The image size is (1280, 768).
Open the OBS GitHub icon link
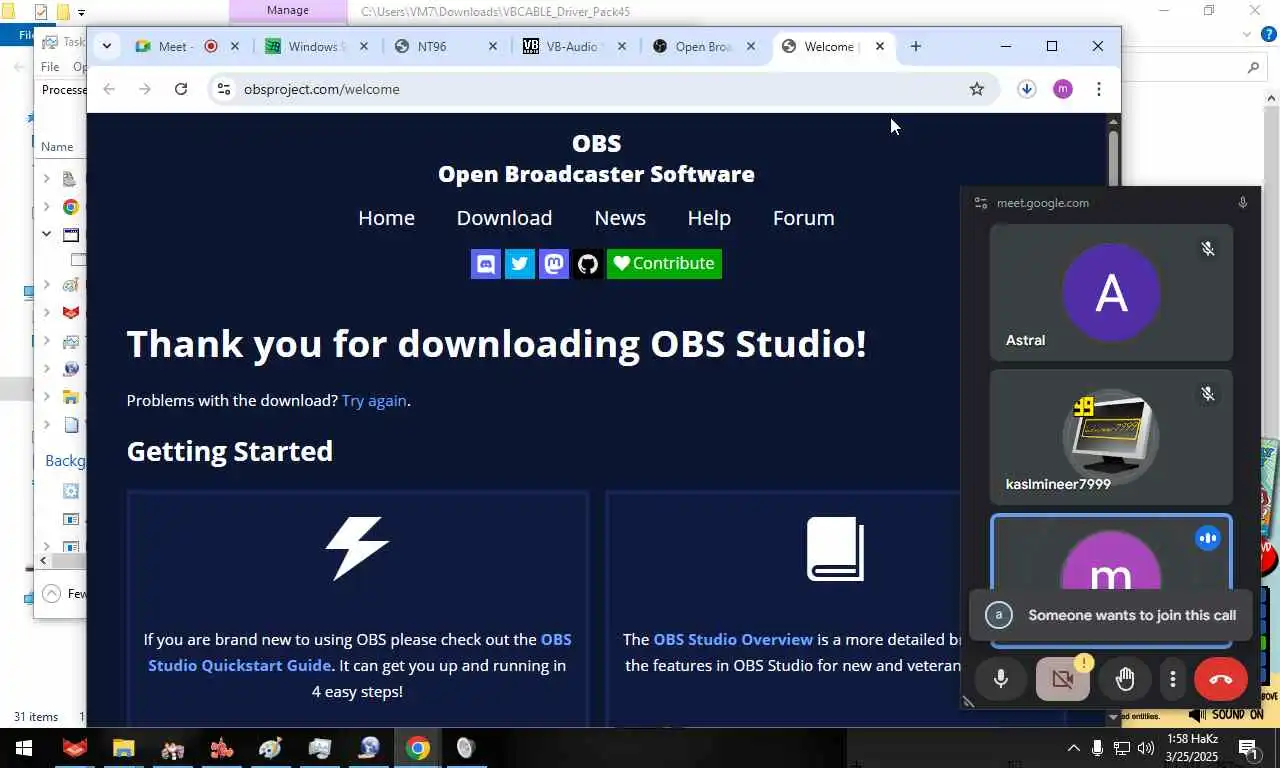588,264
